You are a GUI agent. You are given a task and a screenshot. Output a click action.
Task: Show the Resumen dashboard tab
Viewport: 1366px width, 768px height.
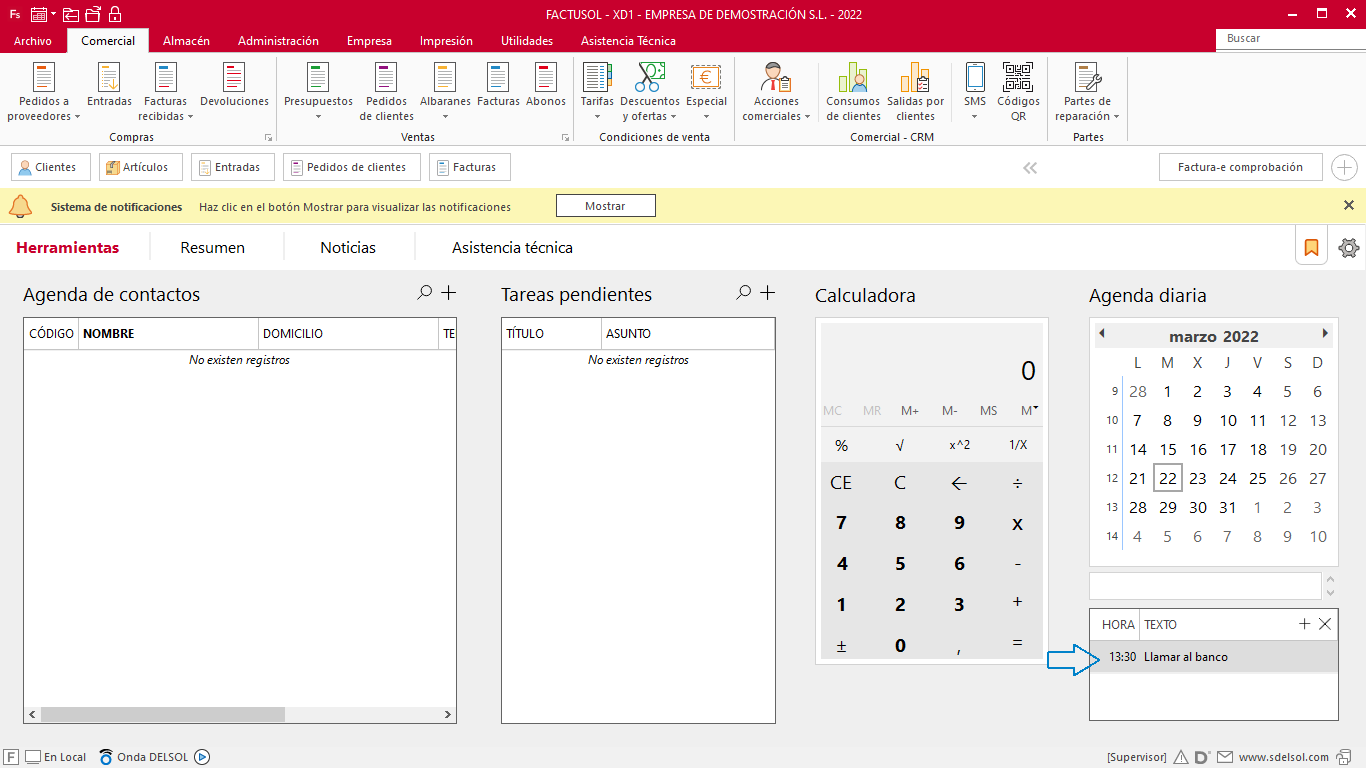(213, 247)
